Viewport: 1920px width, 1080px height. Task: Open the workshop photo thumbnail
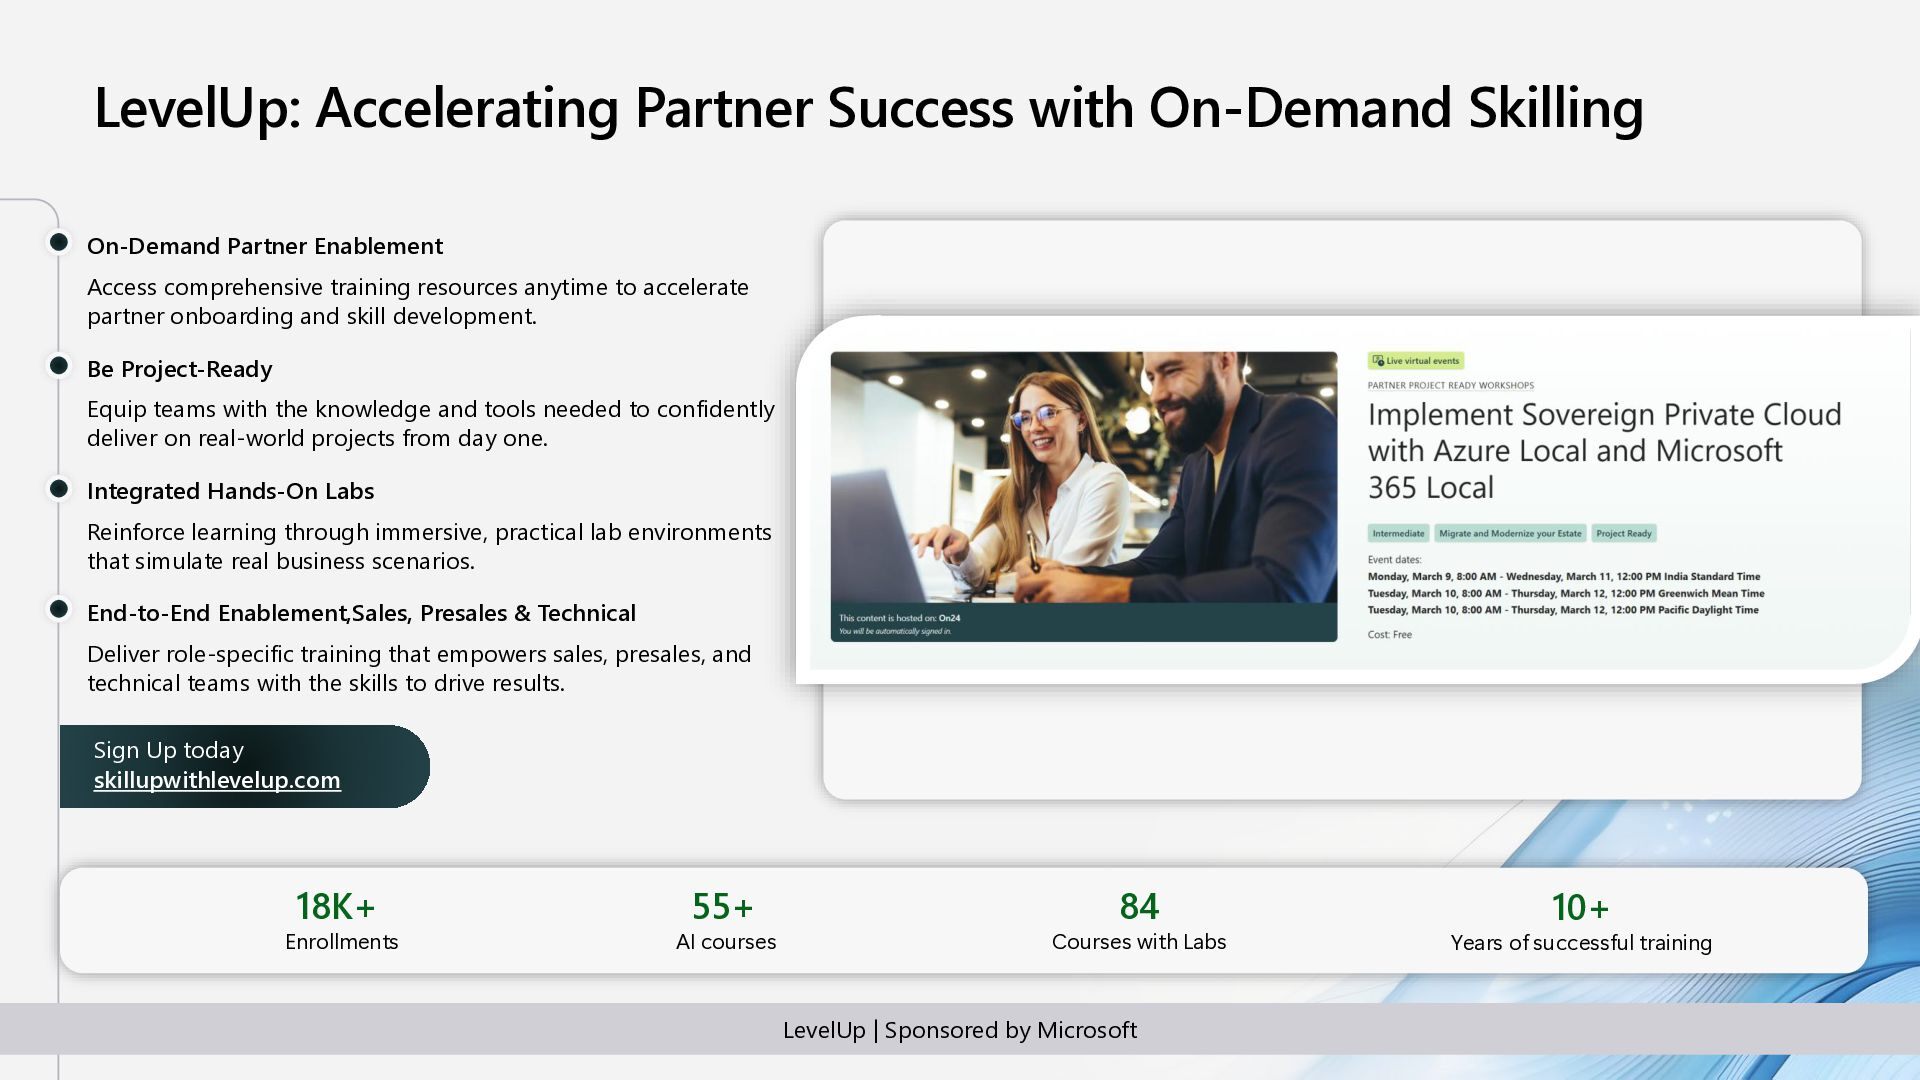point(1083,477)
